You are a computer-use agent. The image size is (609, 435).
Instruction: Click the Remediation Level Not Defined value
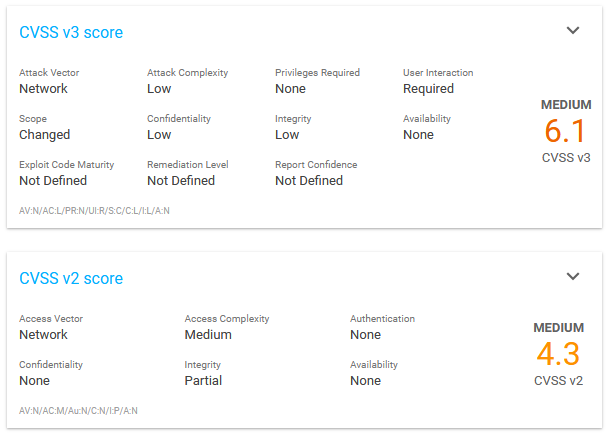pyautogui.click(x=181, y=181)
